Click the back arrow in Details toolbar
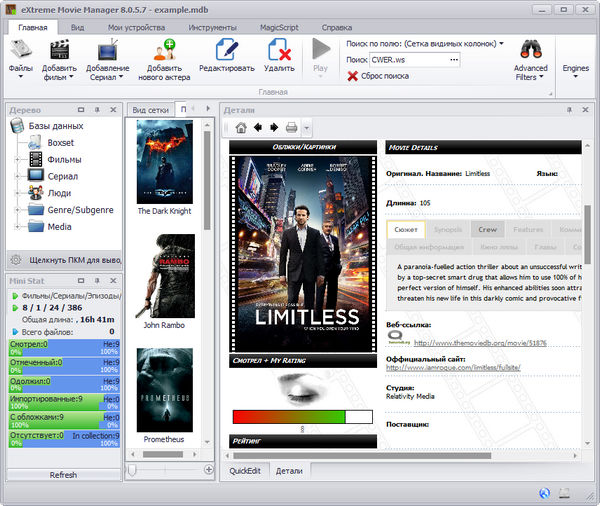Screen dimensions: 600x506 [x=257, y=127]
